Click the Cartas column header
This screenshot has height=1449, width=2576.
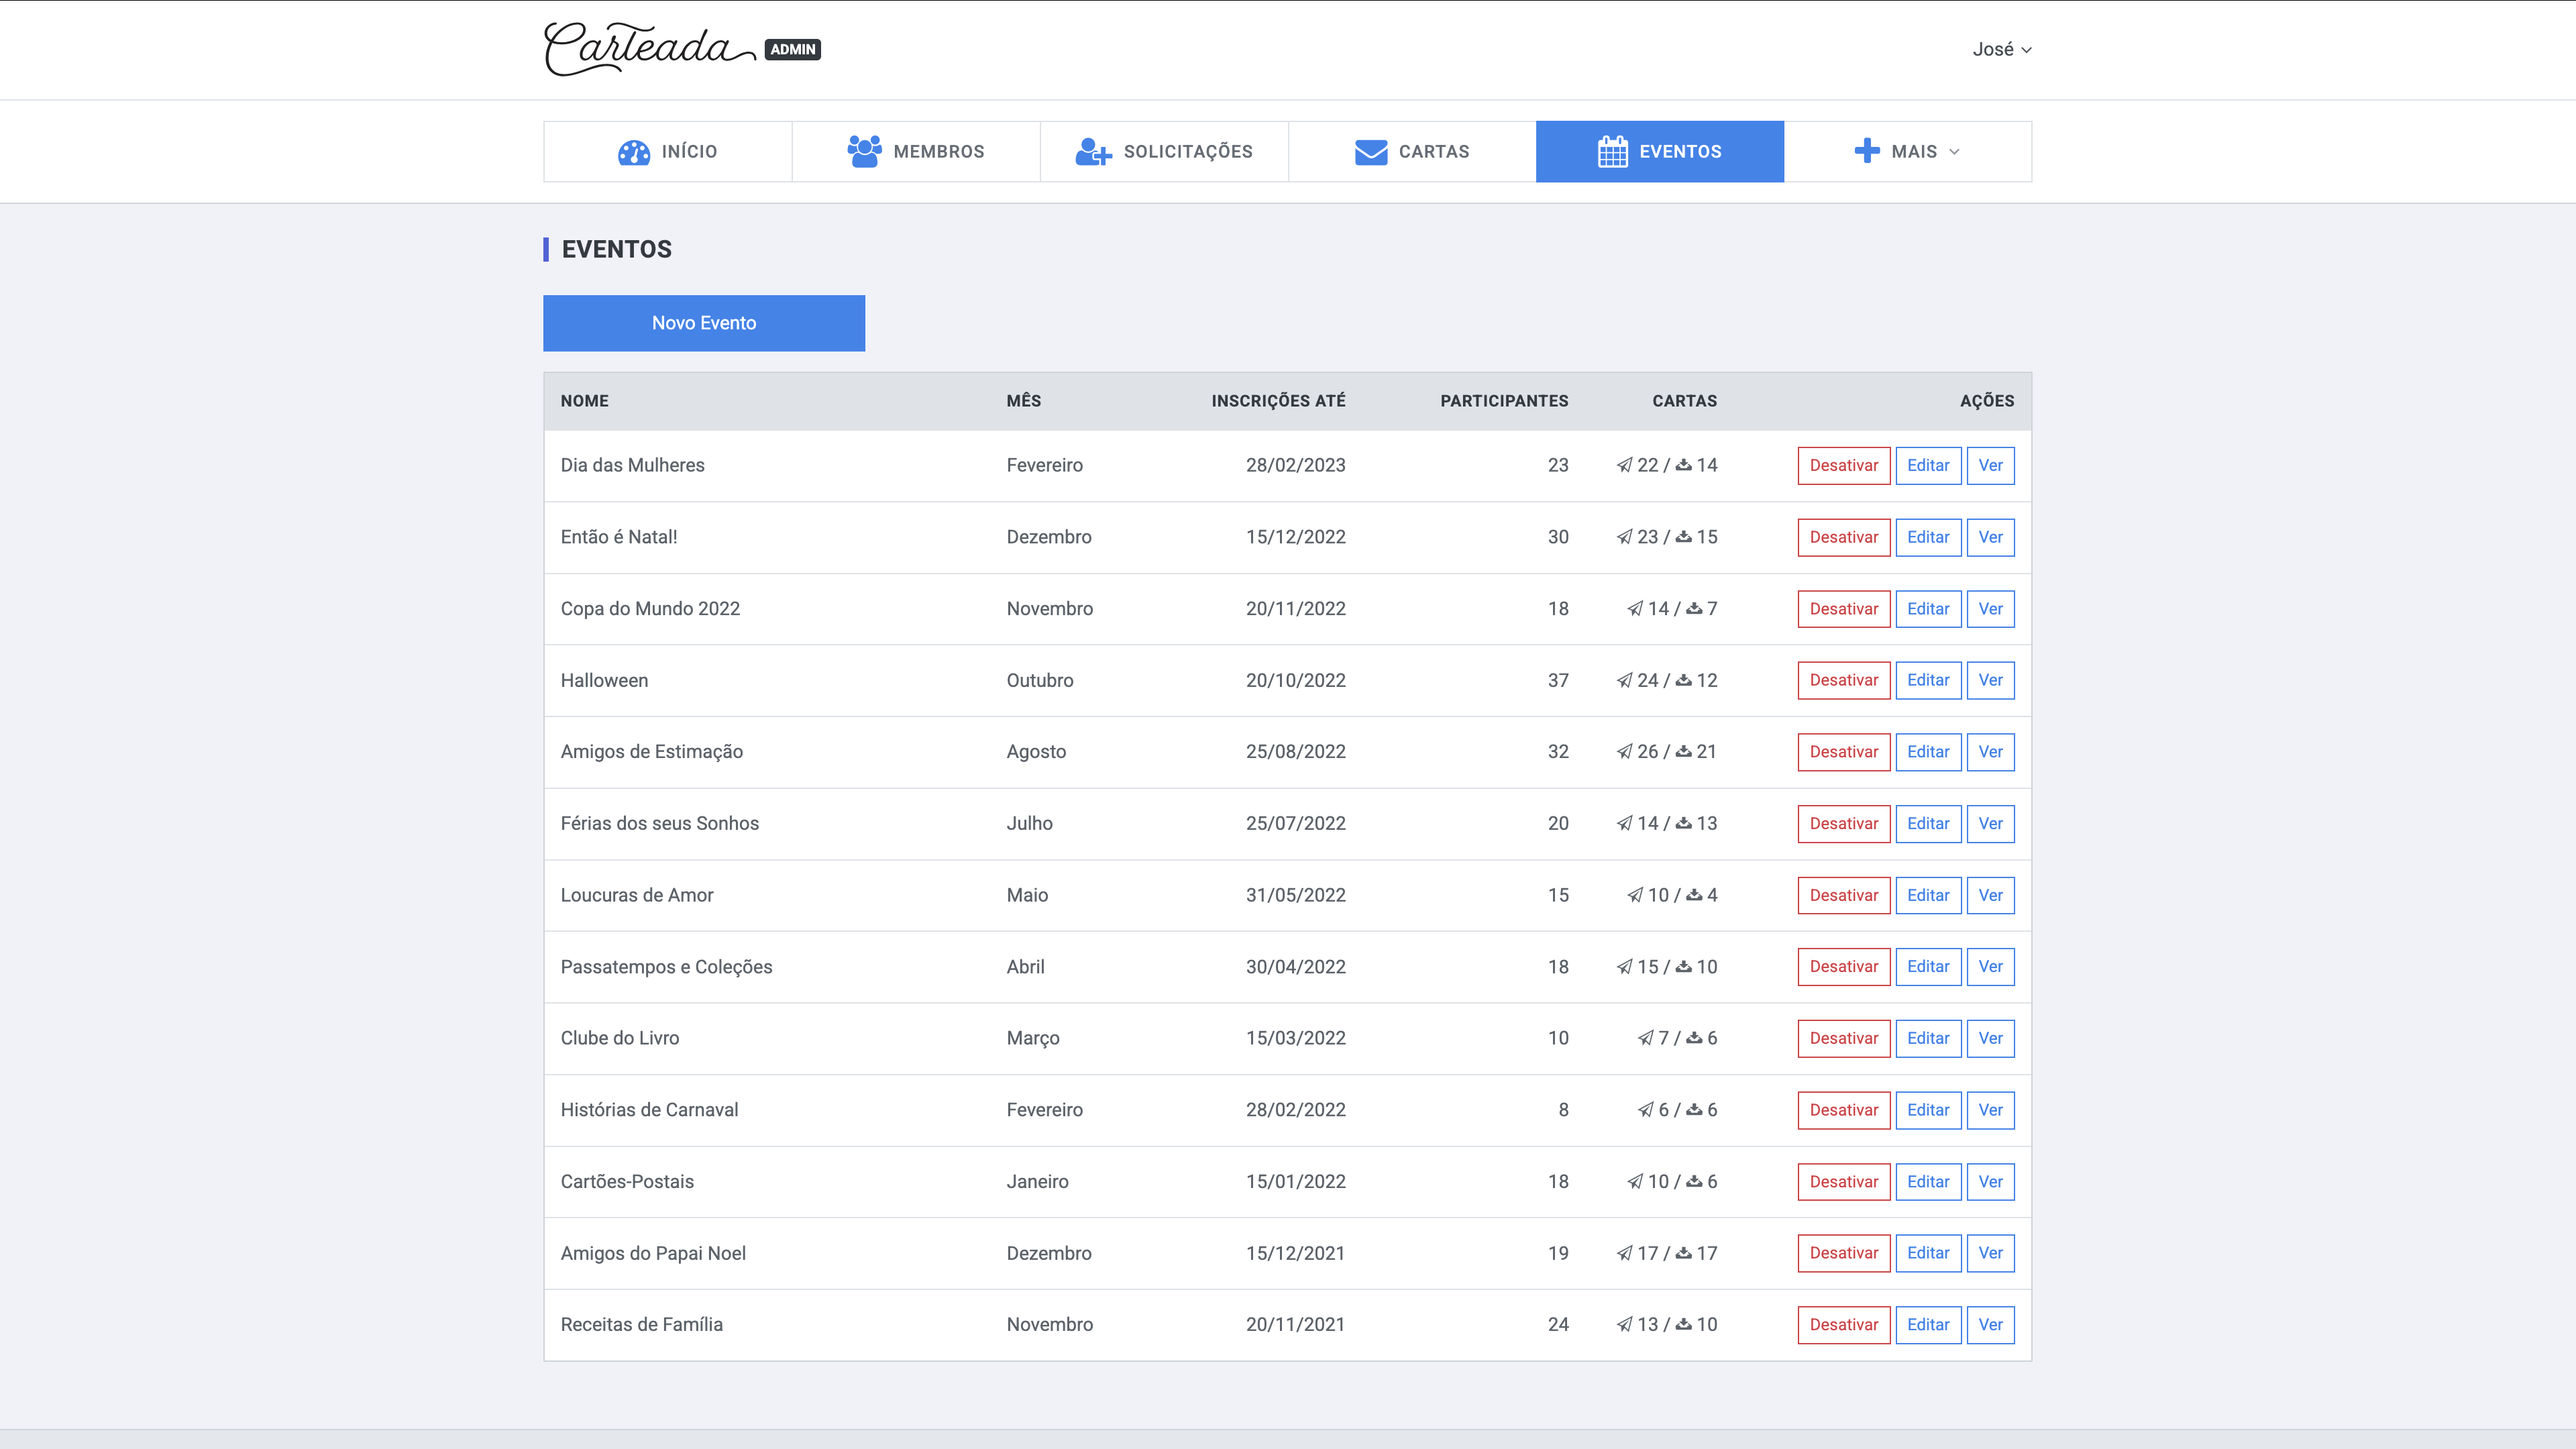point(1684,401)
